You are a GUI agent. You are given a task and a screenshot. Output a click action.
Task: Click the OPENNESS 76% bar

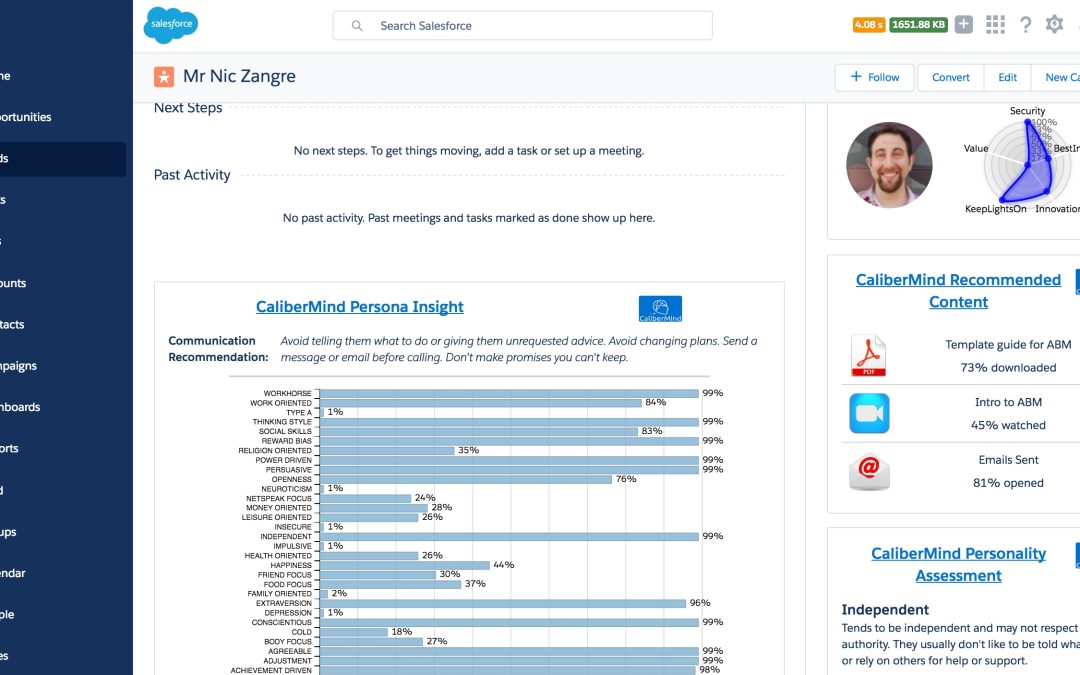466,479
